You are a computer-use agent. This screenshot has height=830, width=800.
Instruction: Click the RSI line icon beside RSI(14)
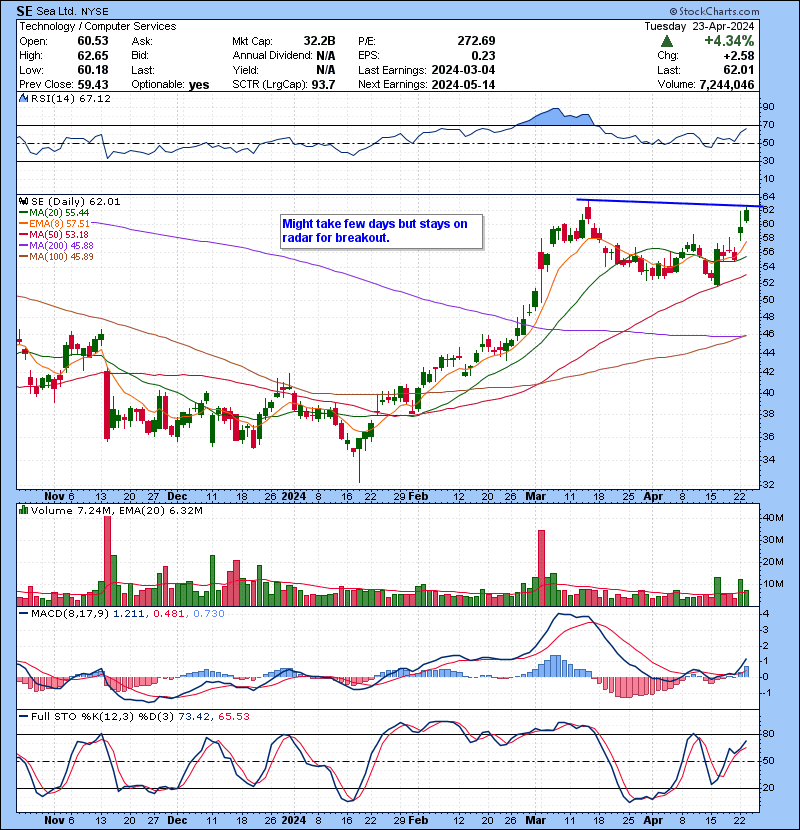[23, 98]
